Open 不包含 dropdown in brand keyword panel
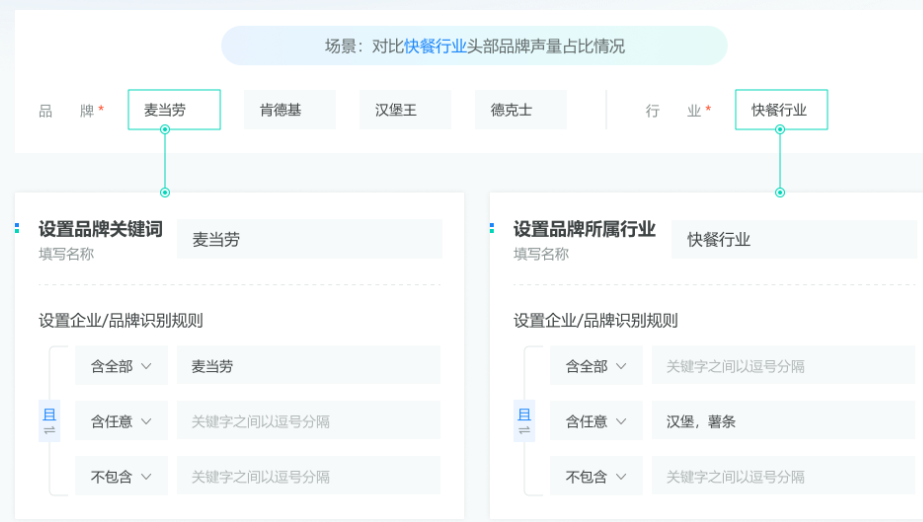The height and width of the screenshot is (522, 923). [121, 477]
